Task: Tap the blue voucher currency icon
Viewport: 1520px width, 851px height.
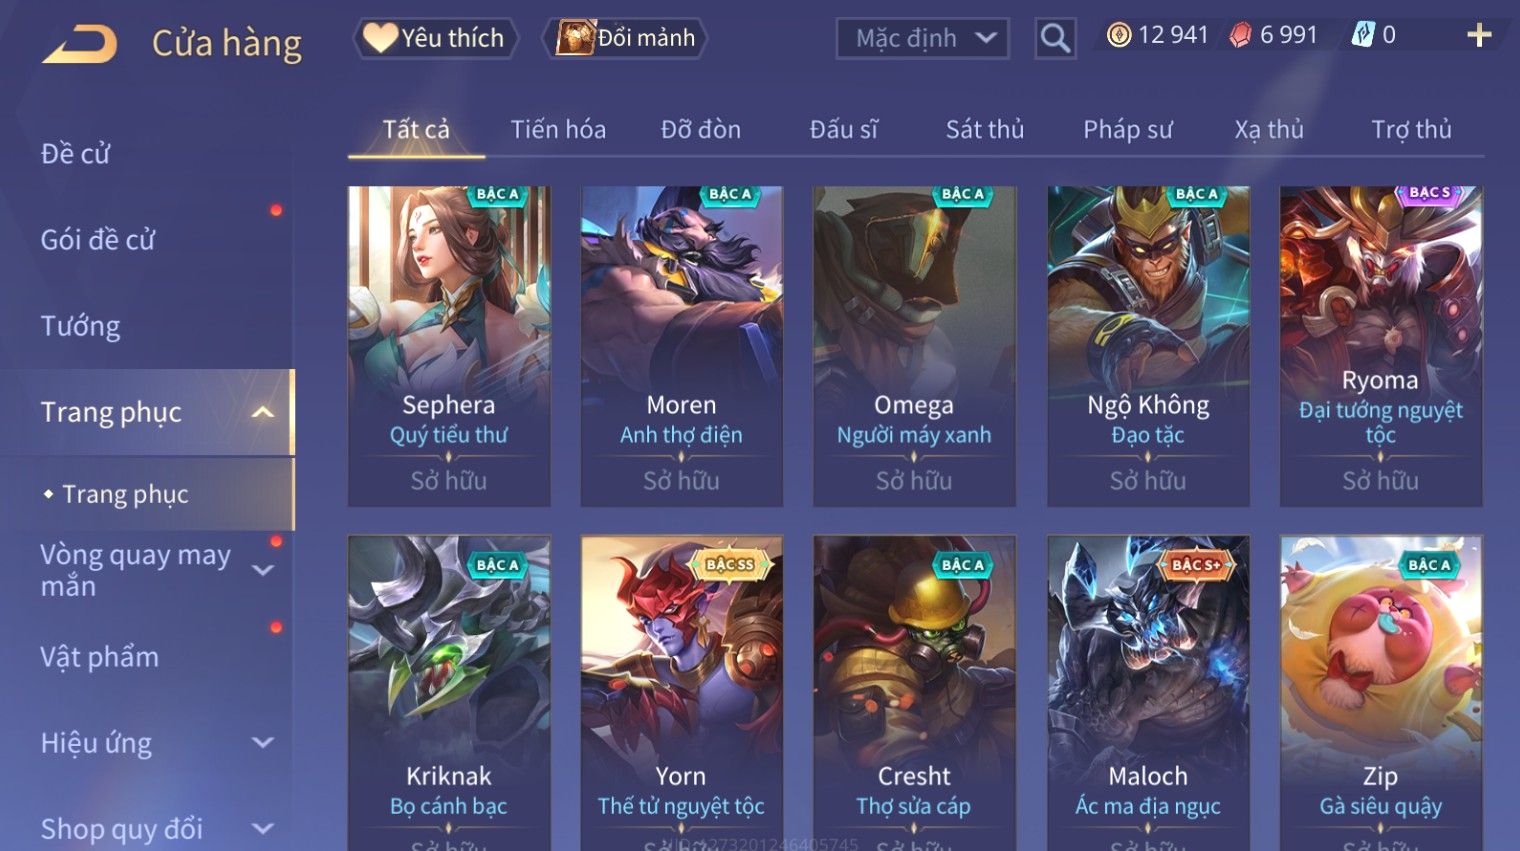Action: pos(1363,35)
